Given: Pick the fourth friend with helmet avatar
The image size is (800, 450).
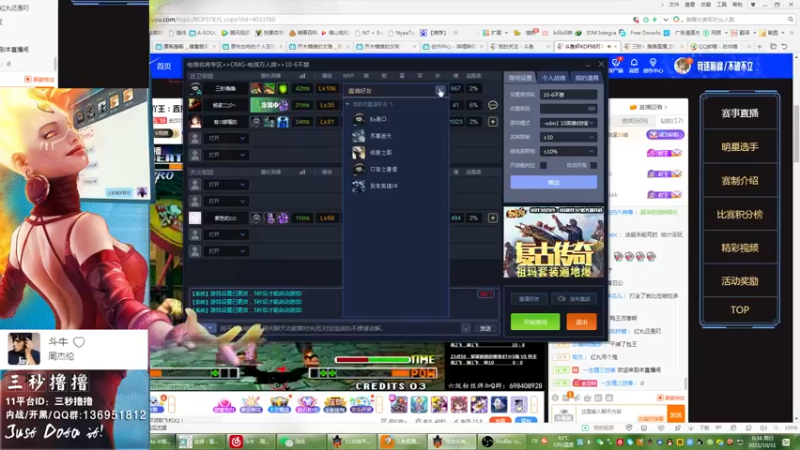Looking at the screenshot, I should 359,169.
